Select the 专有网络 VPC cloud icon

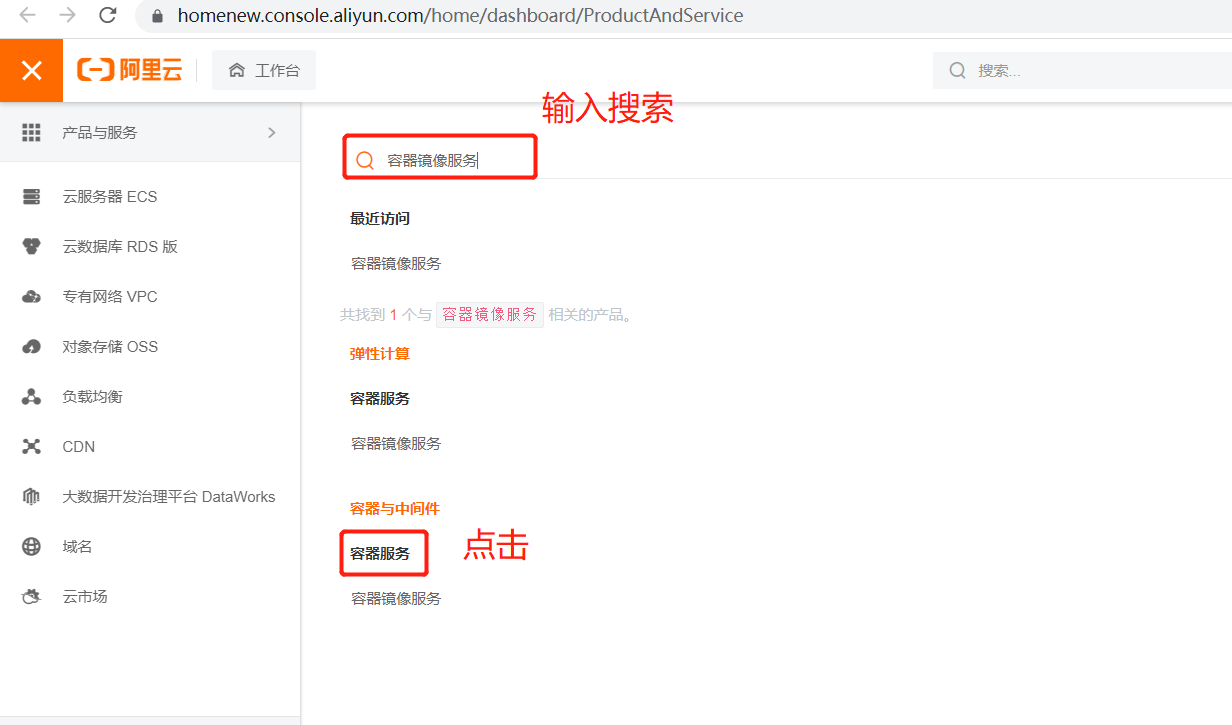31,296
